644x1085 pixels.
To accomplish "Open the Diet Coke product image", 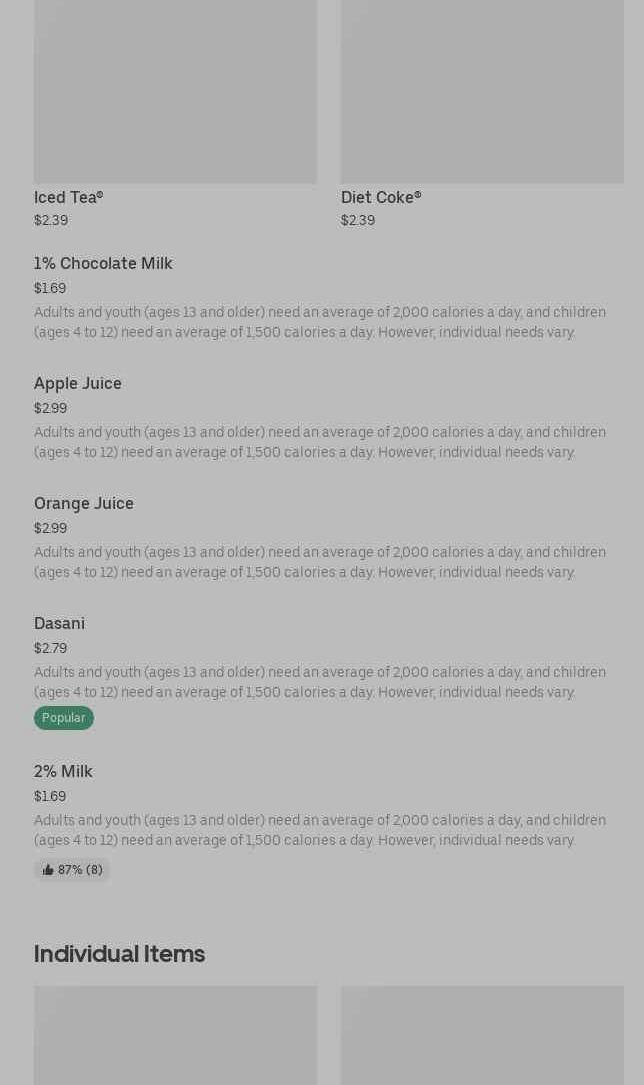I will point(482,91).
